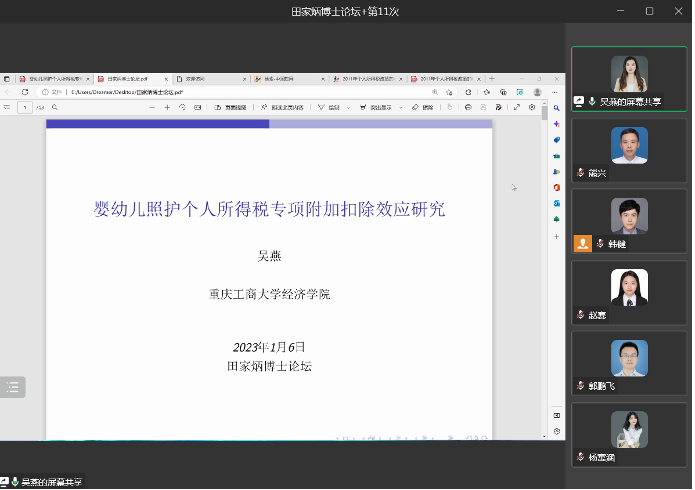The image size is (695, 490).
Task: Click the Edge sidebar search icon
Action: [556, 108]
